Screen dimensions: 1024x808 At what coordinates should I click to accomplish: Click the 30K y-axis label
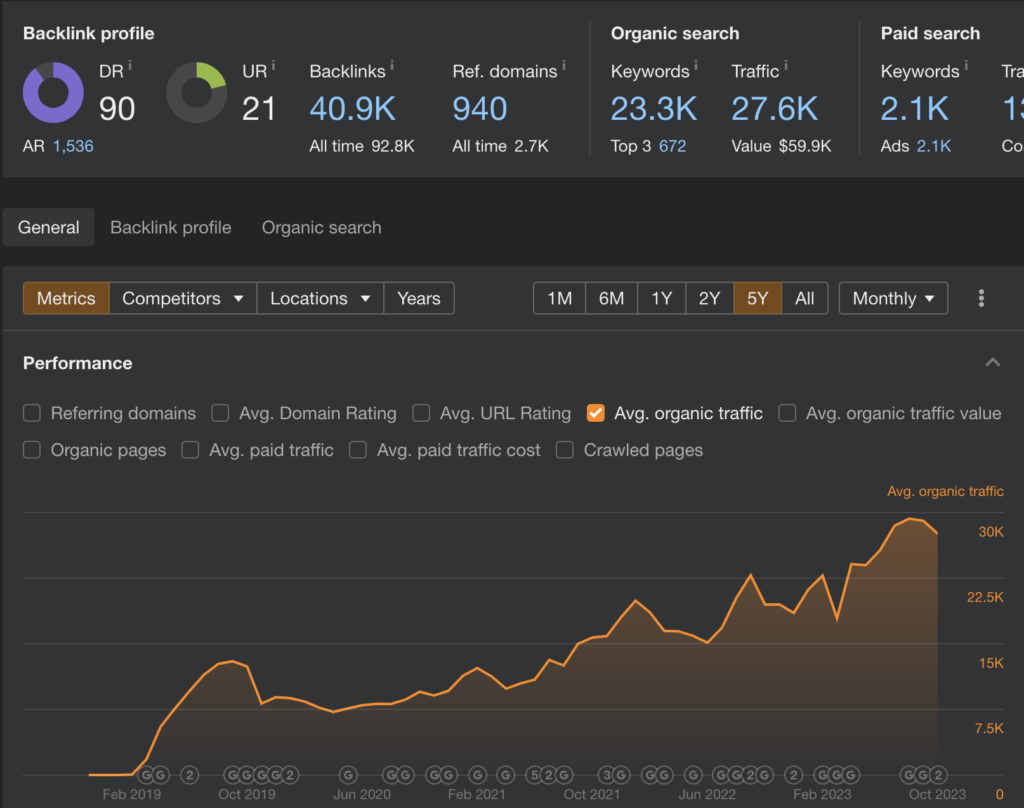(991, 532)
